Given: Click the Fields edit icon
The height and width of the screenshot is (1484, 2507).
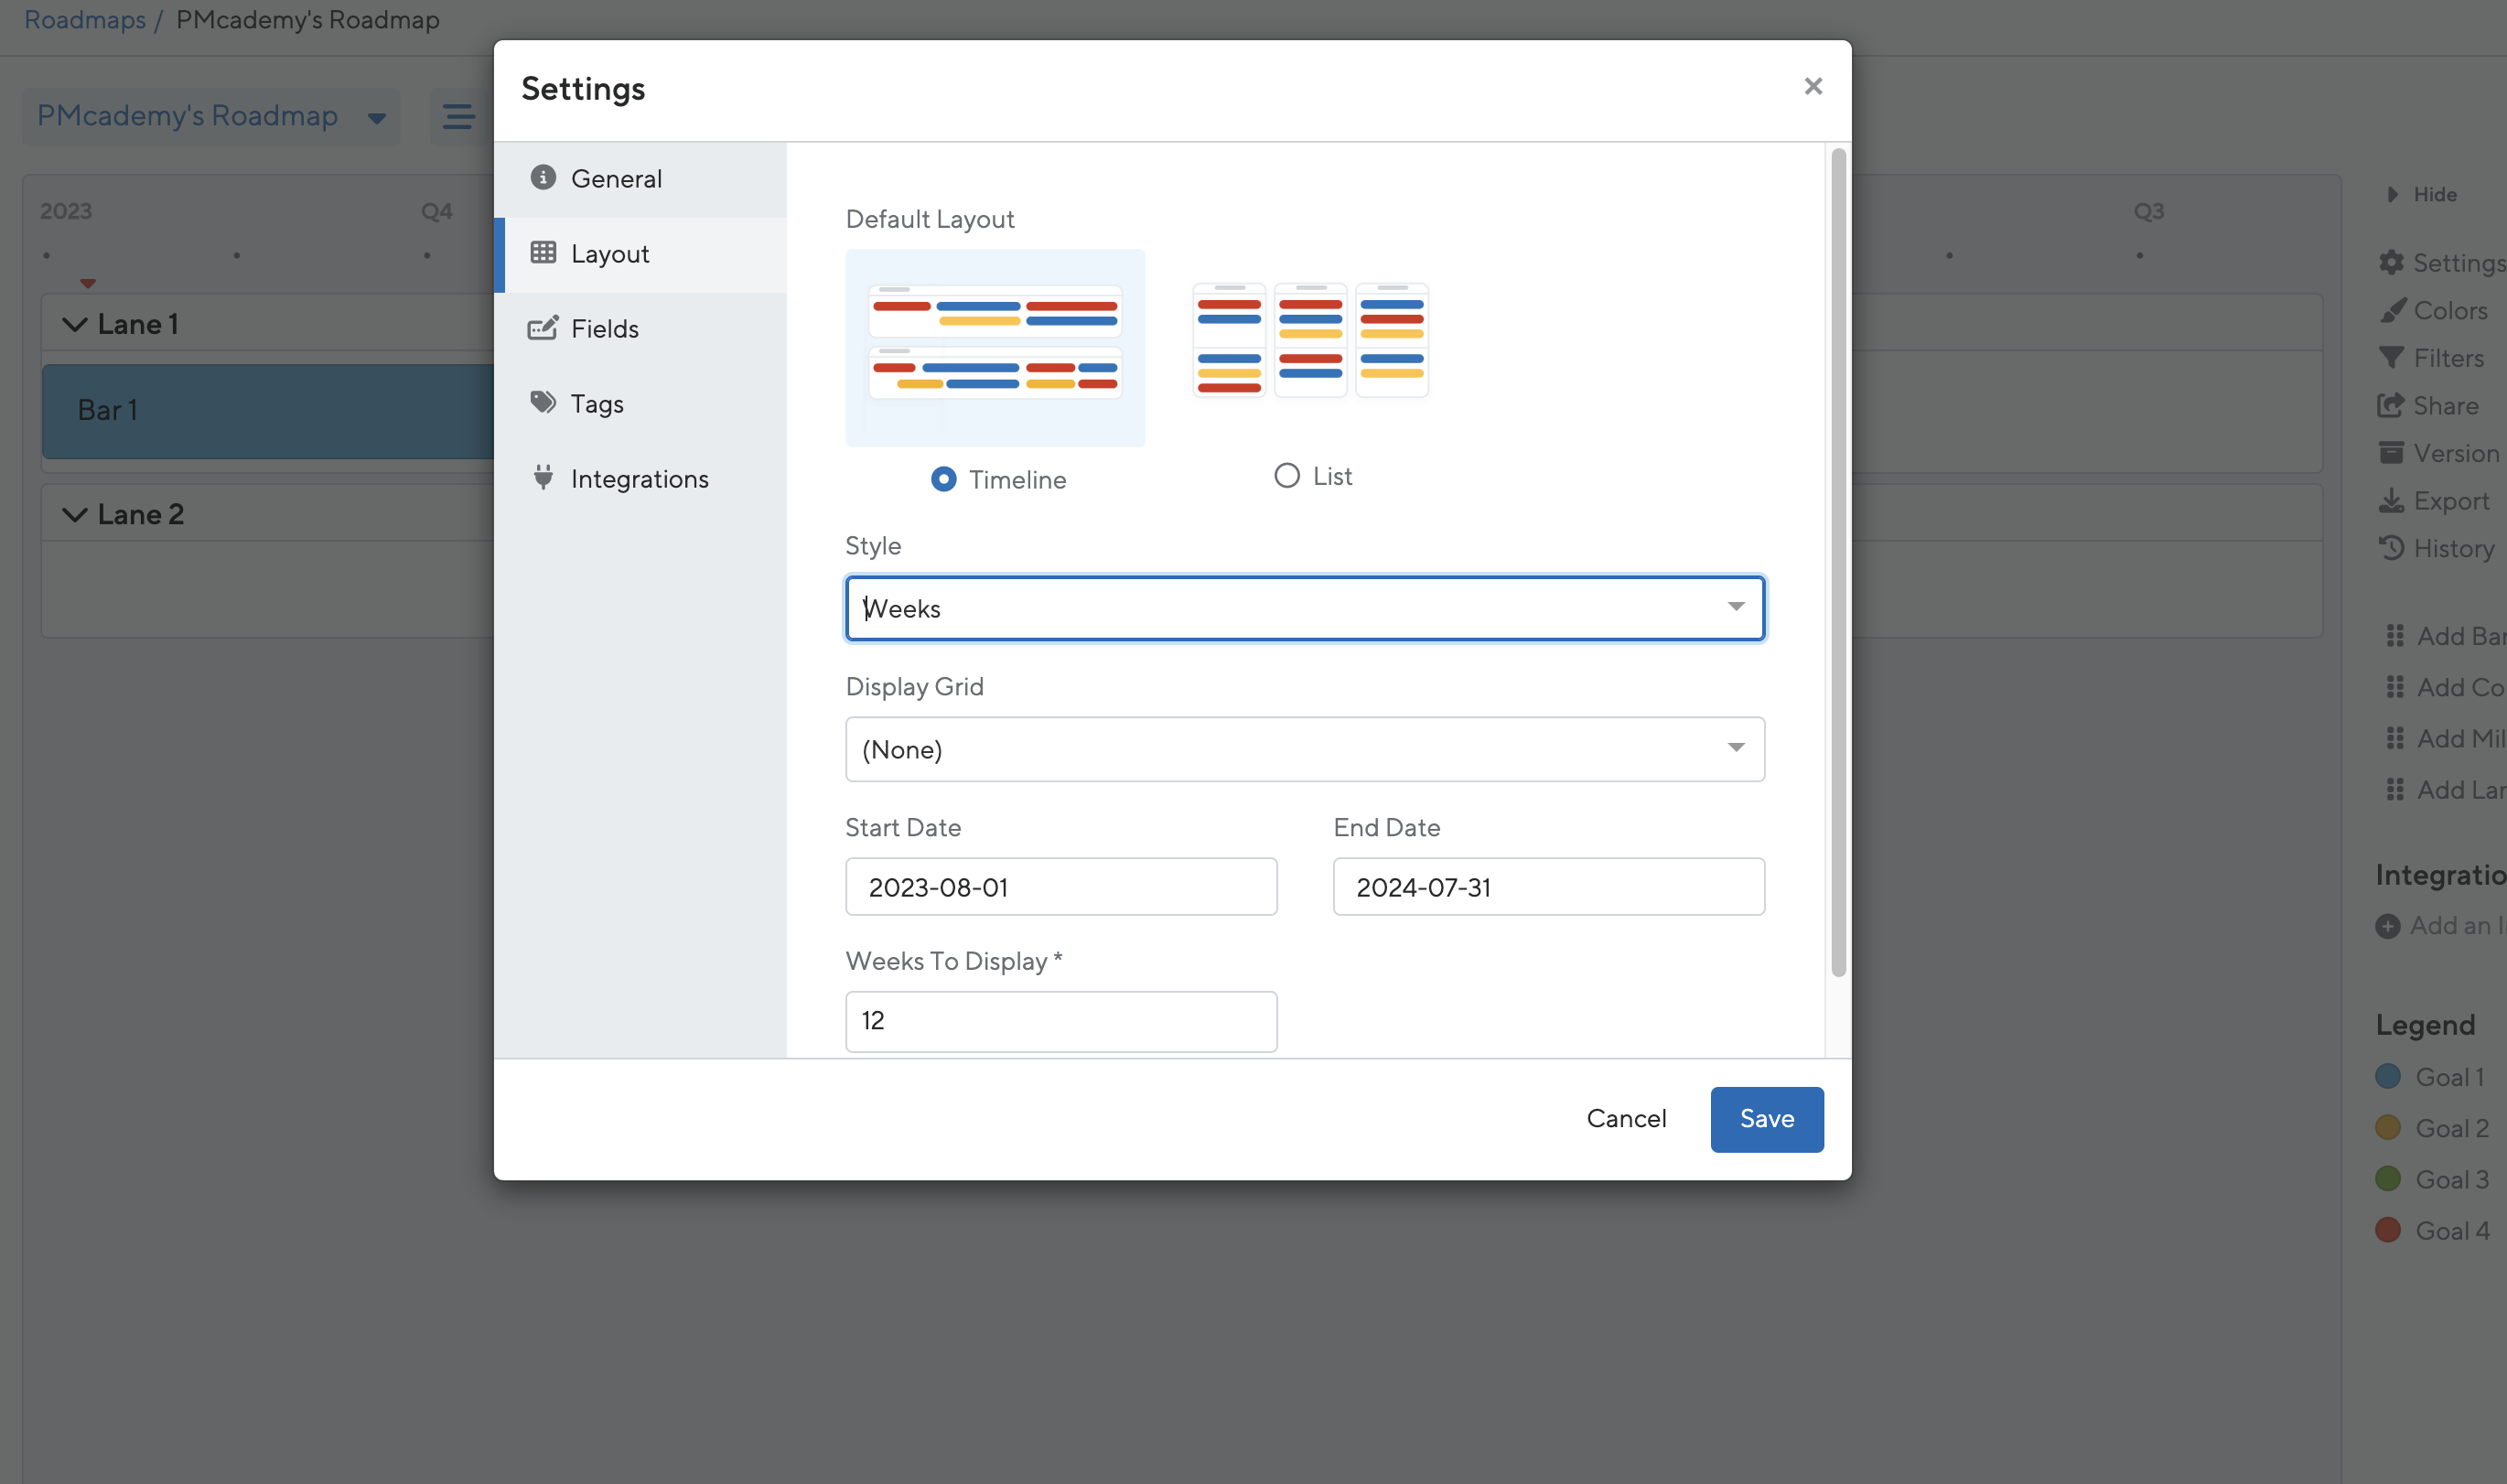Looking at the screenshot, I should pos(542,328).
